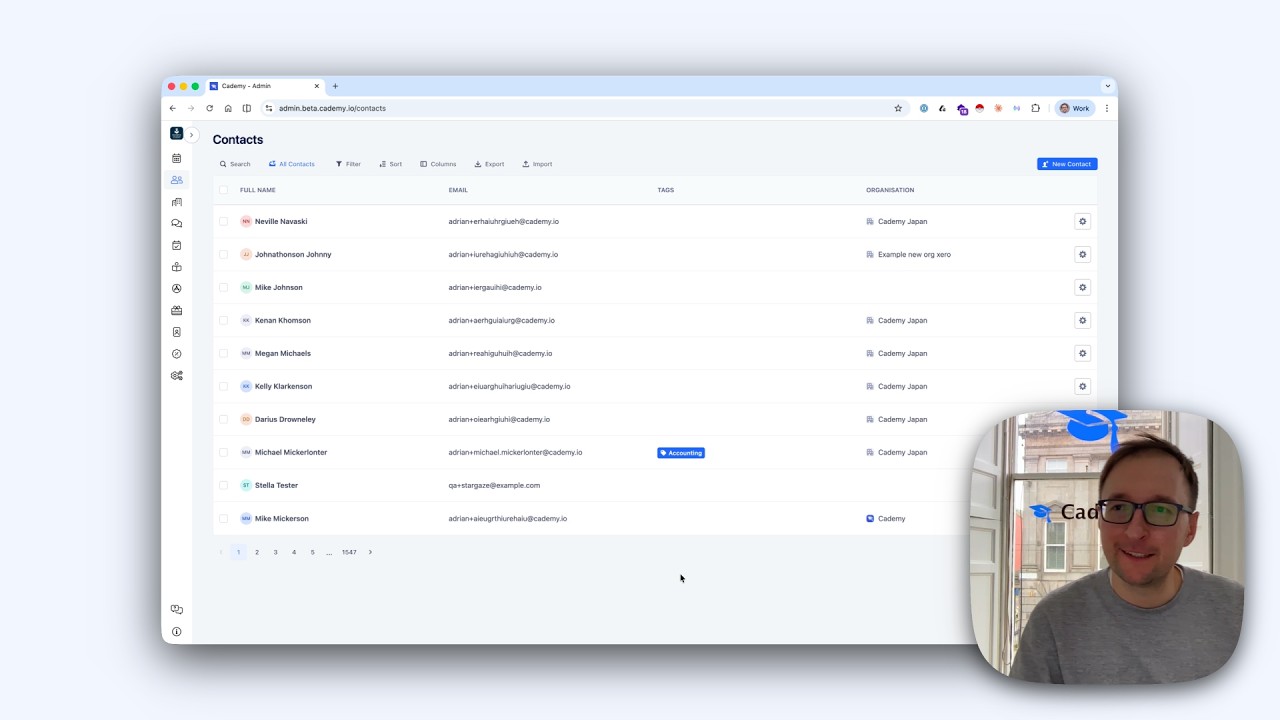This screenshot has width=1280, height=720.
Task: Tick checkbox for Neville Navaski
Action: click(x=223, y=221)
